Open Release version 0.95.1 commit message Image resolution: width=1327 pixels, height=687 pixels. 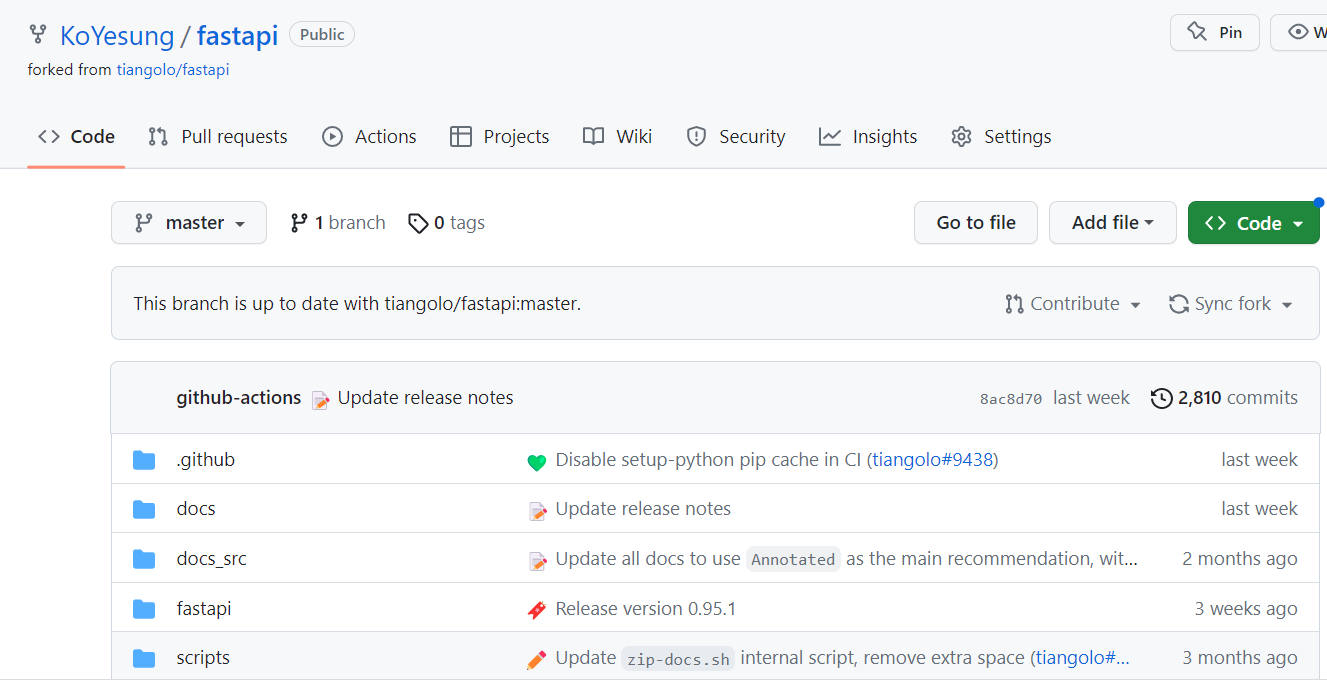(x=646, y=609)
